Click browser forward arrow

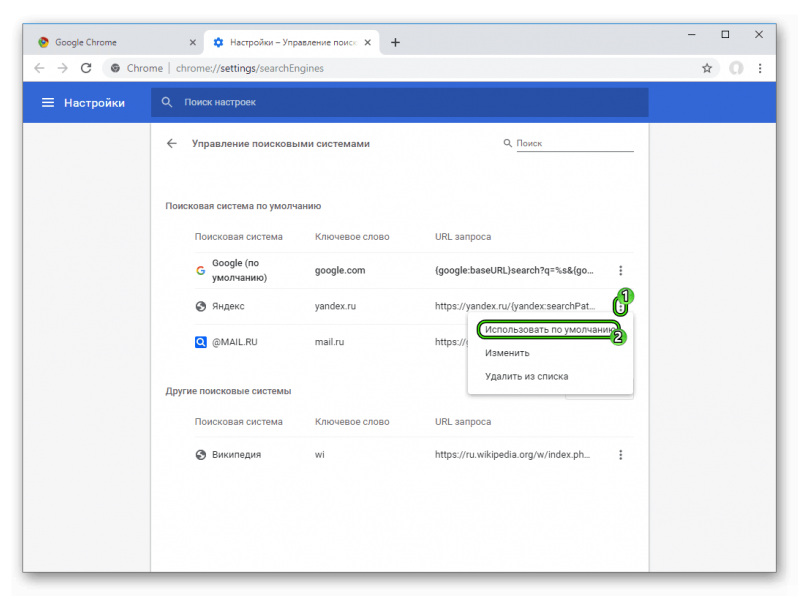pyautogui.click(x=62, y=68)
